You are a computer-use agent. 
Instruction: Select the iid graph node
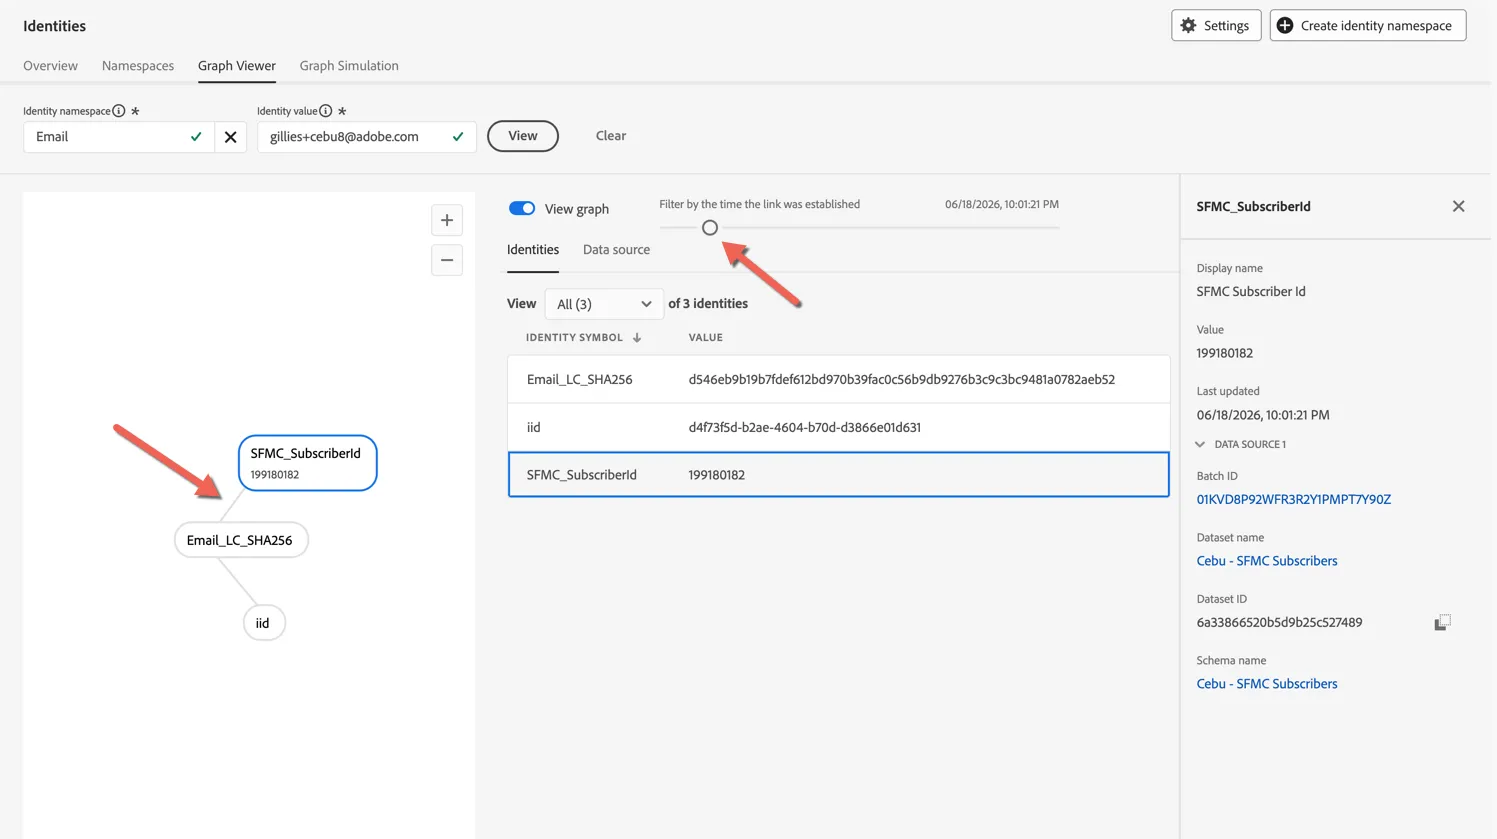point(264,623)
